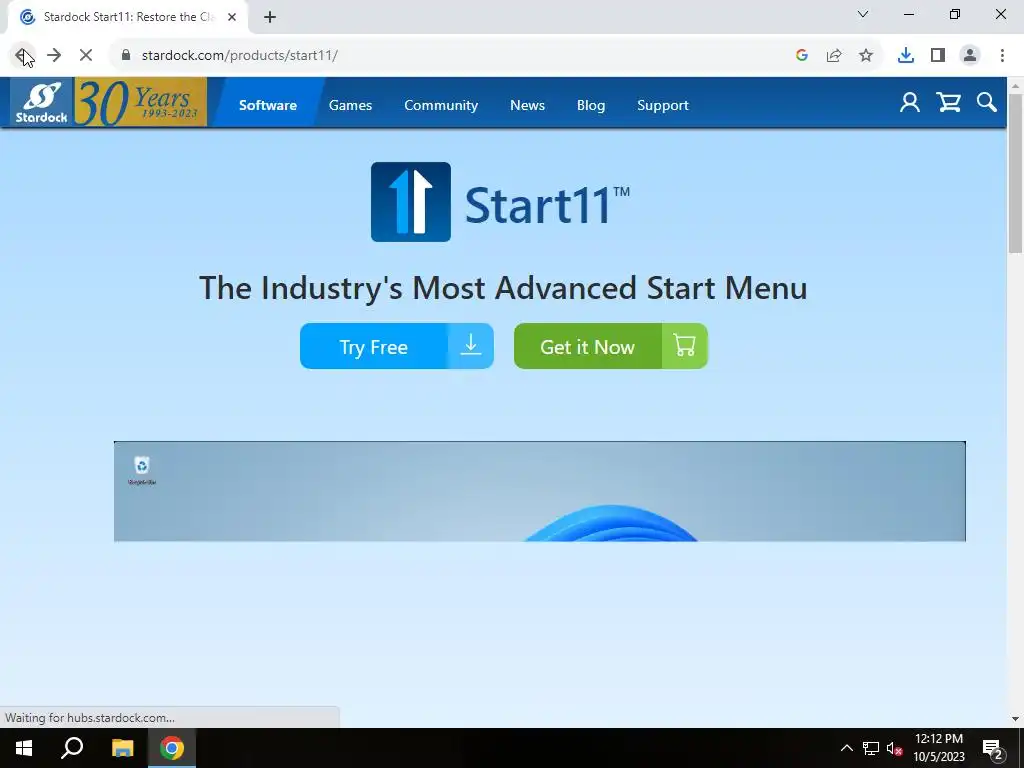Screen dimensions: 1024x768
Task: Open the Blog menu item
Action: [591, 105]
